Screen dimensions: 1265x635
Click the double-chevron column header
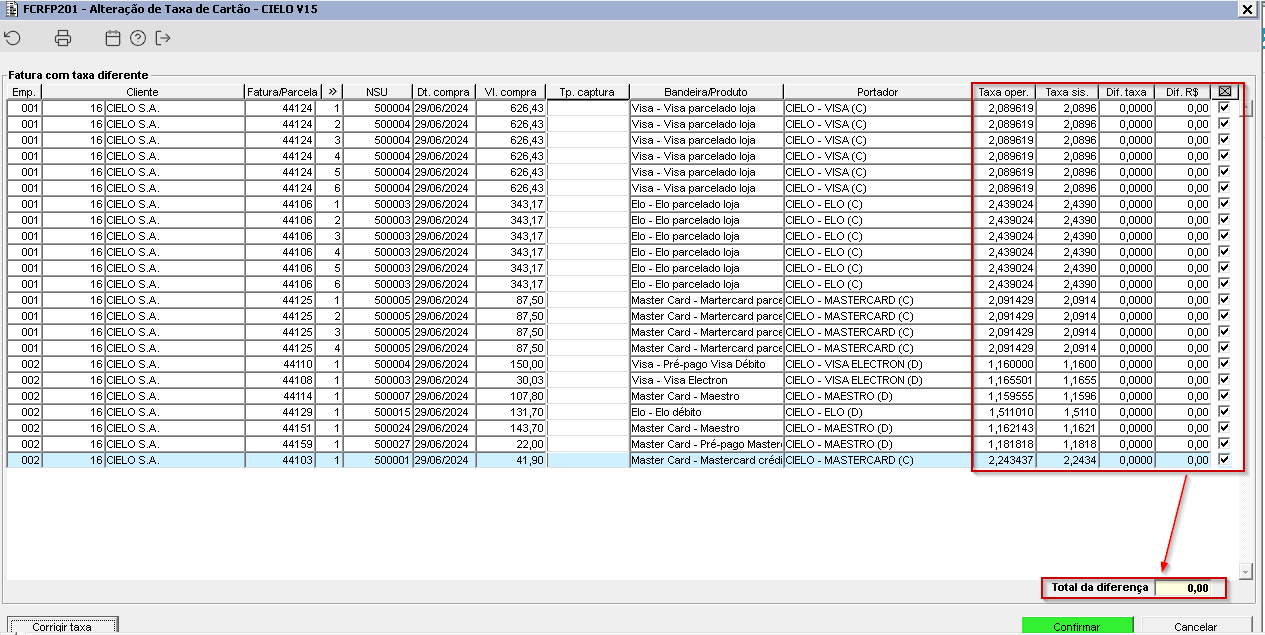click(332, 92)
